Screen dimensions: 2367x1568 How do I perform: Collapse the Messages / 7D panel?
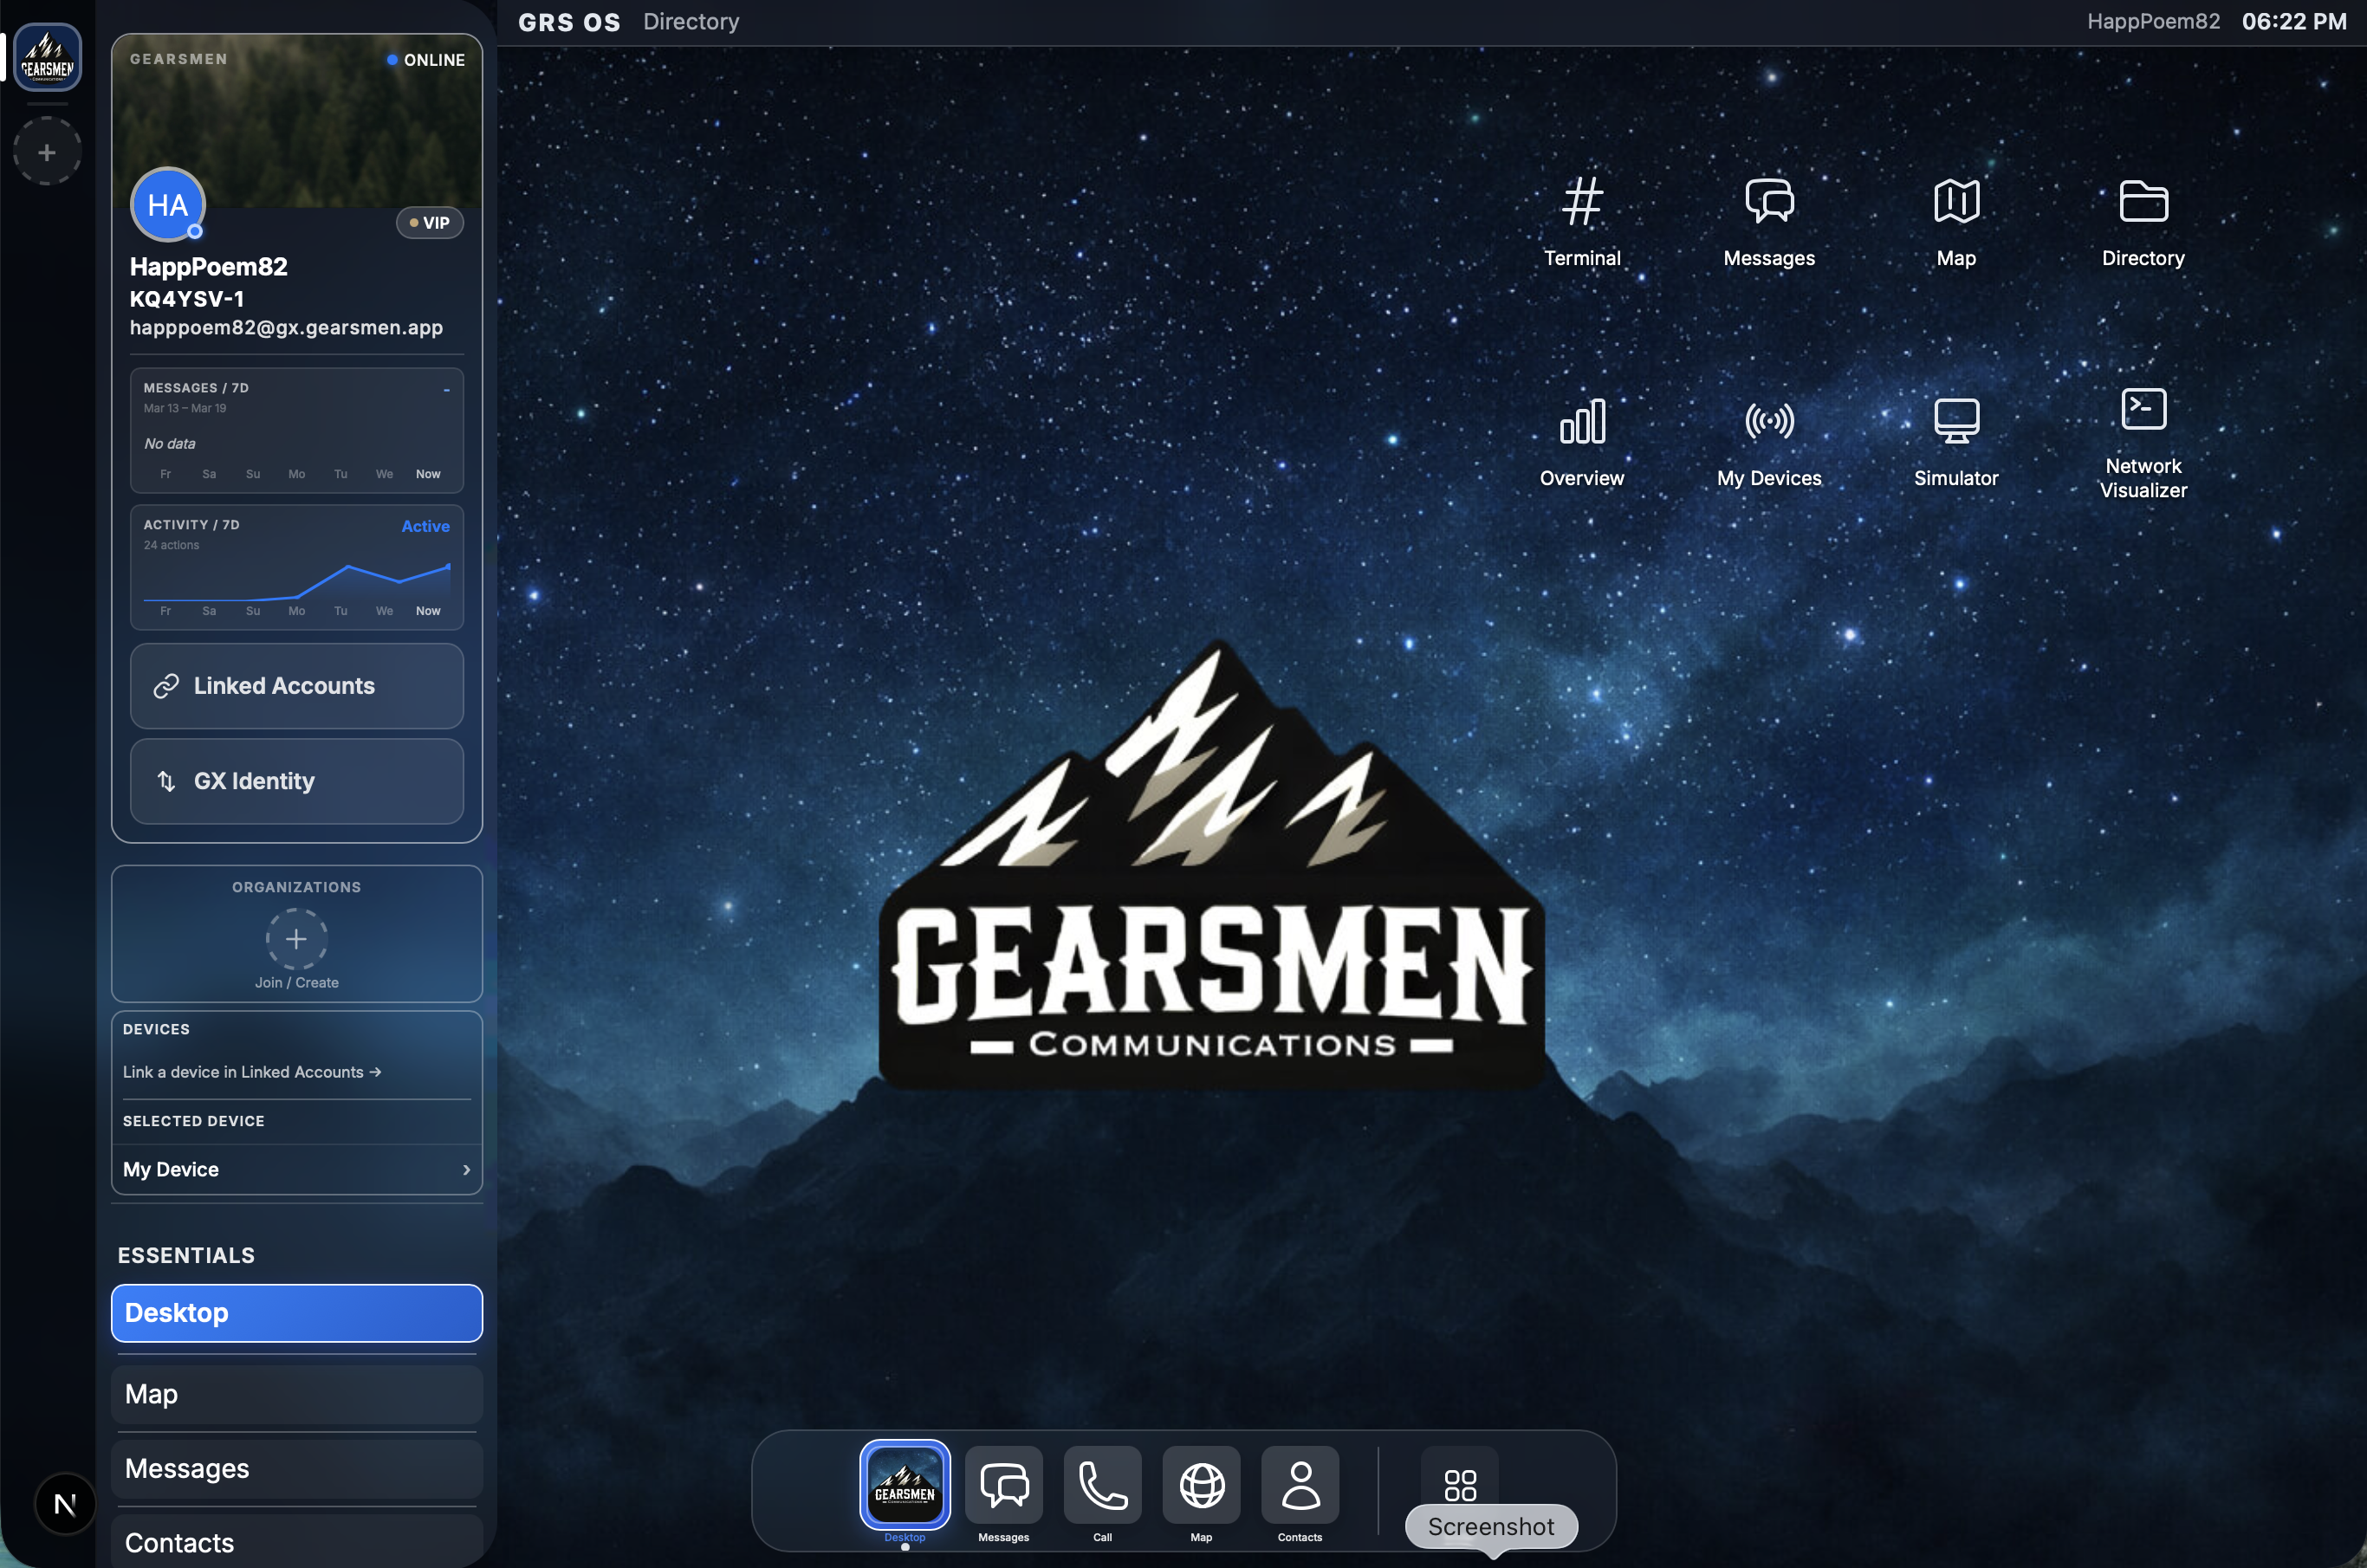click(446, 389)
